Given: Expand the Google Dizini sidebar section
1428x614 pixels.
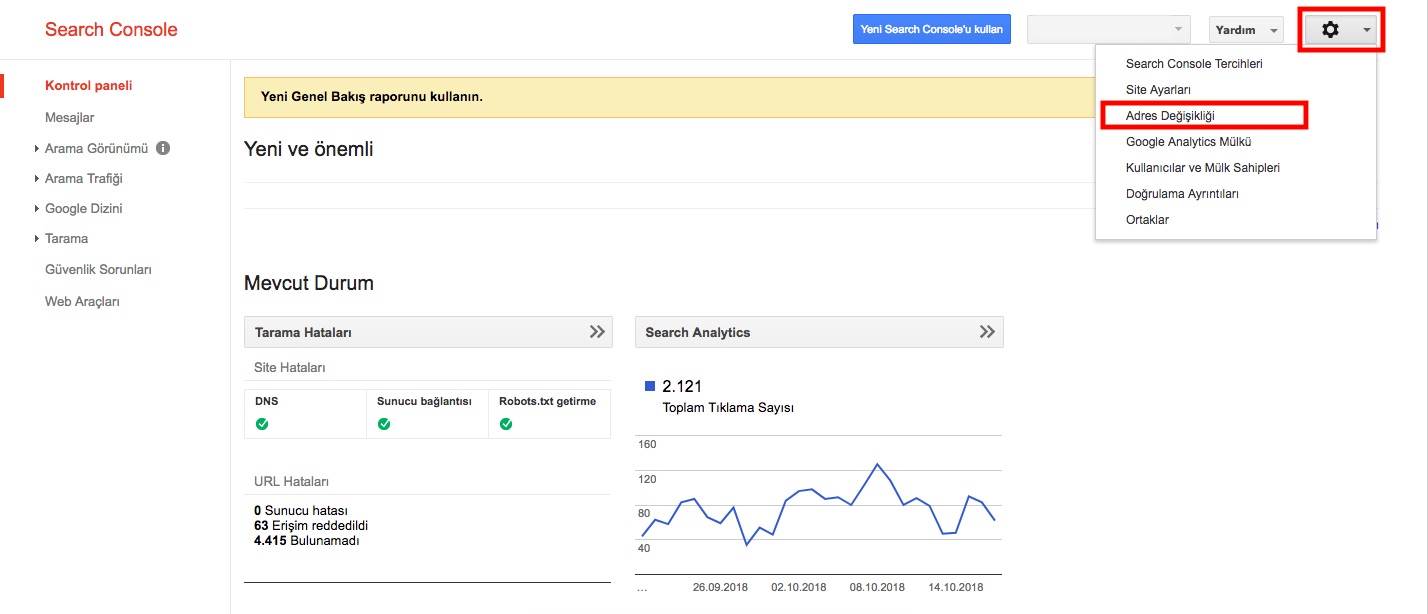Looking at the screenshot, I should (37, 209).
